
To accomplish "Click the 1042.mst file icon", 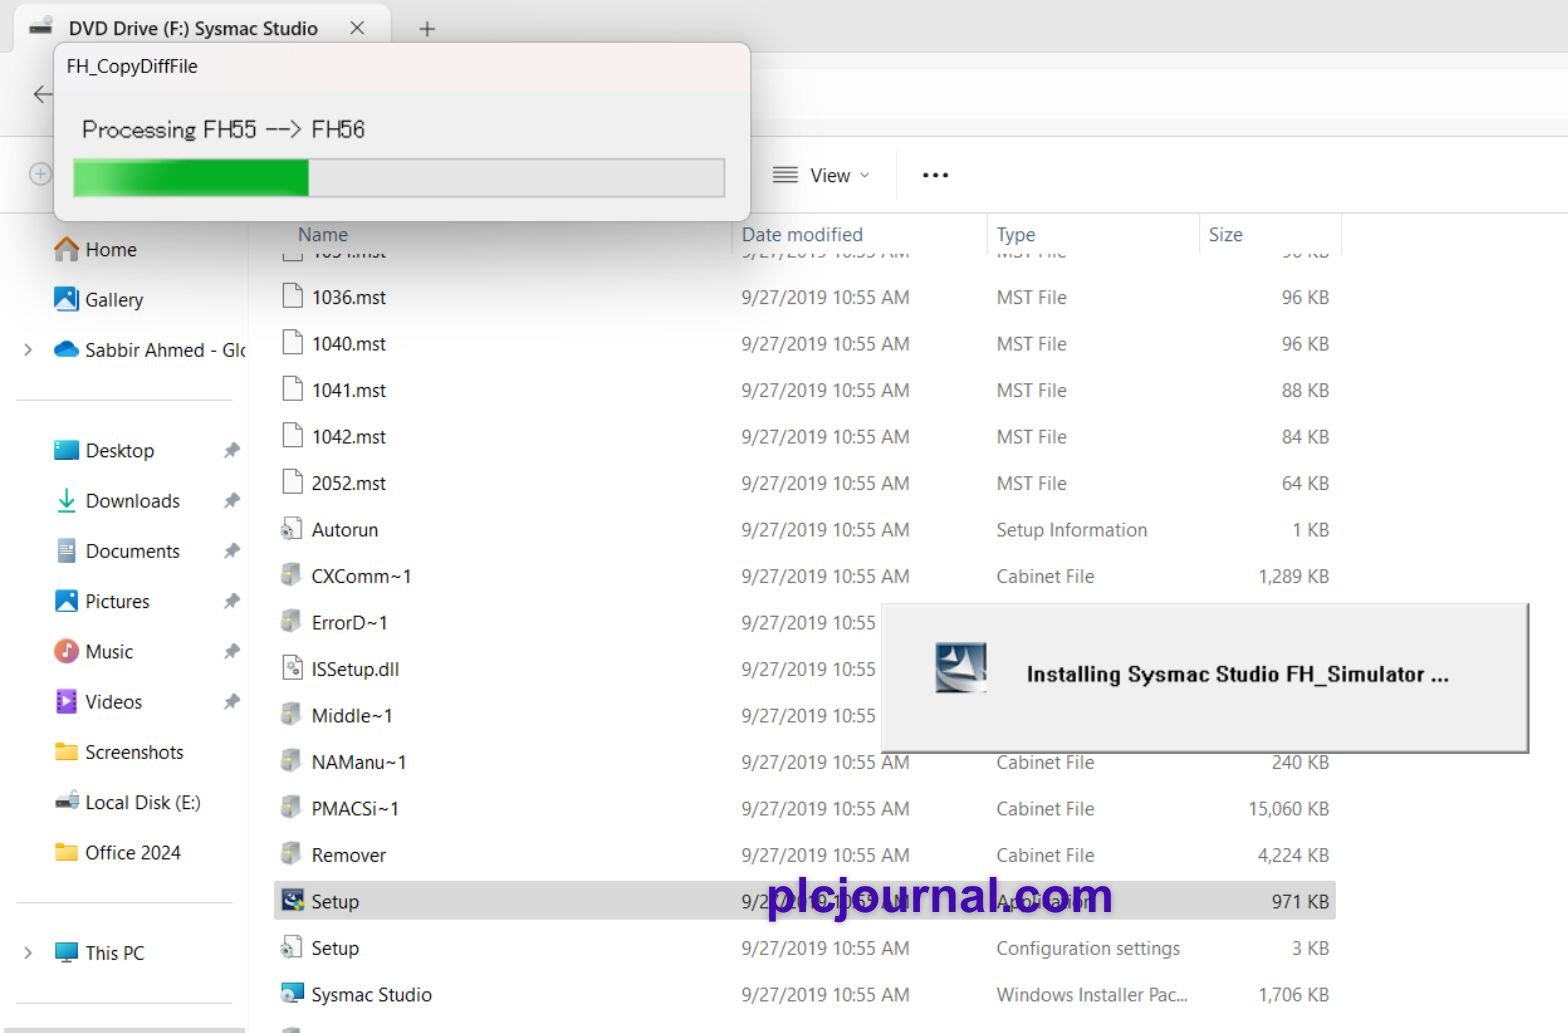I will tap(292, 436).
